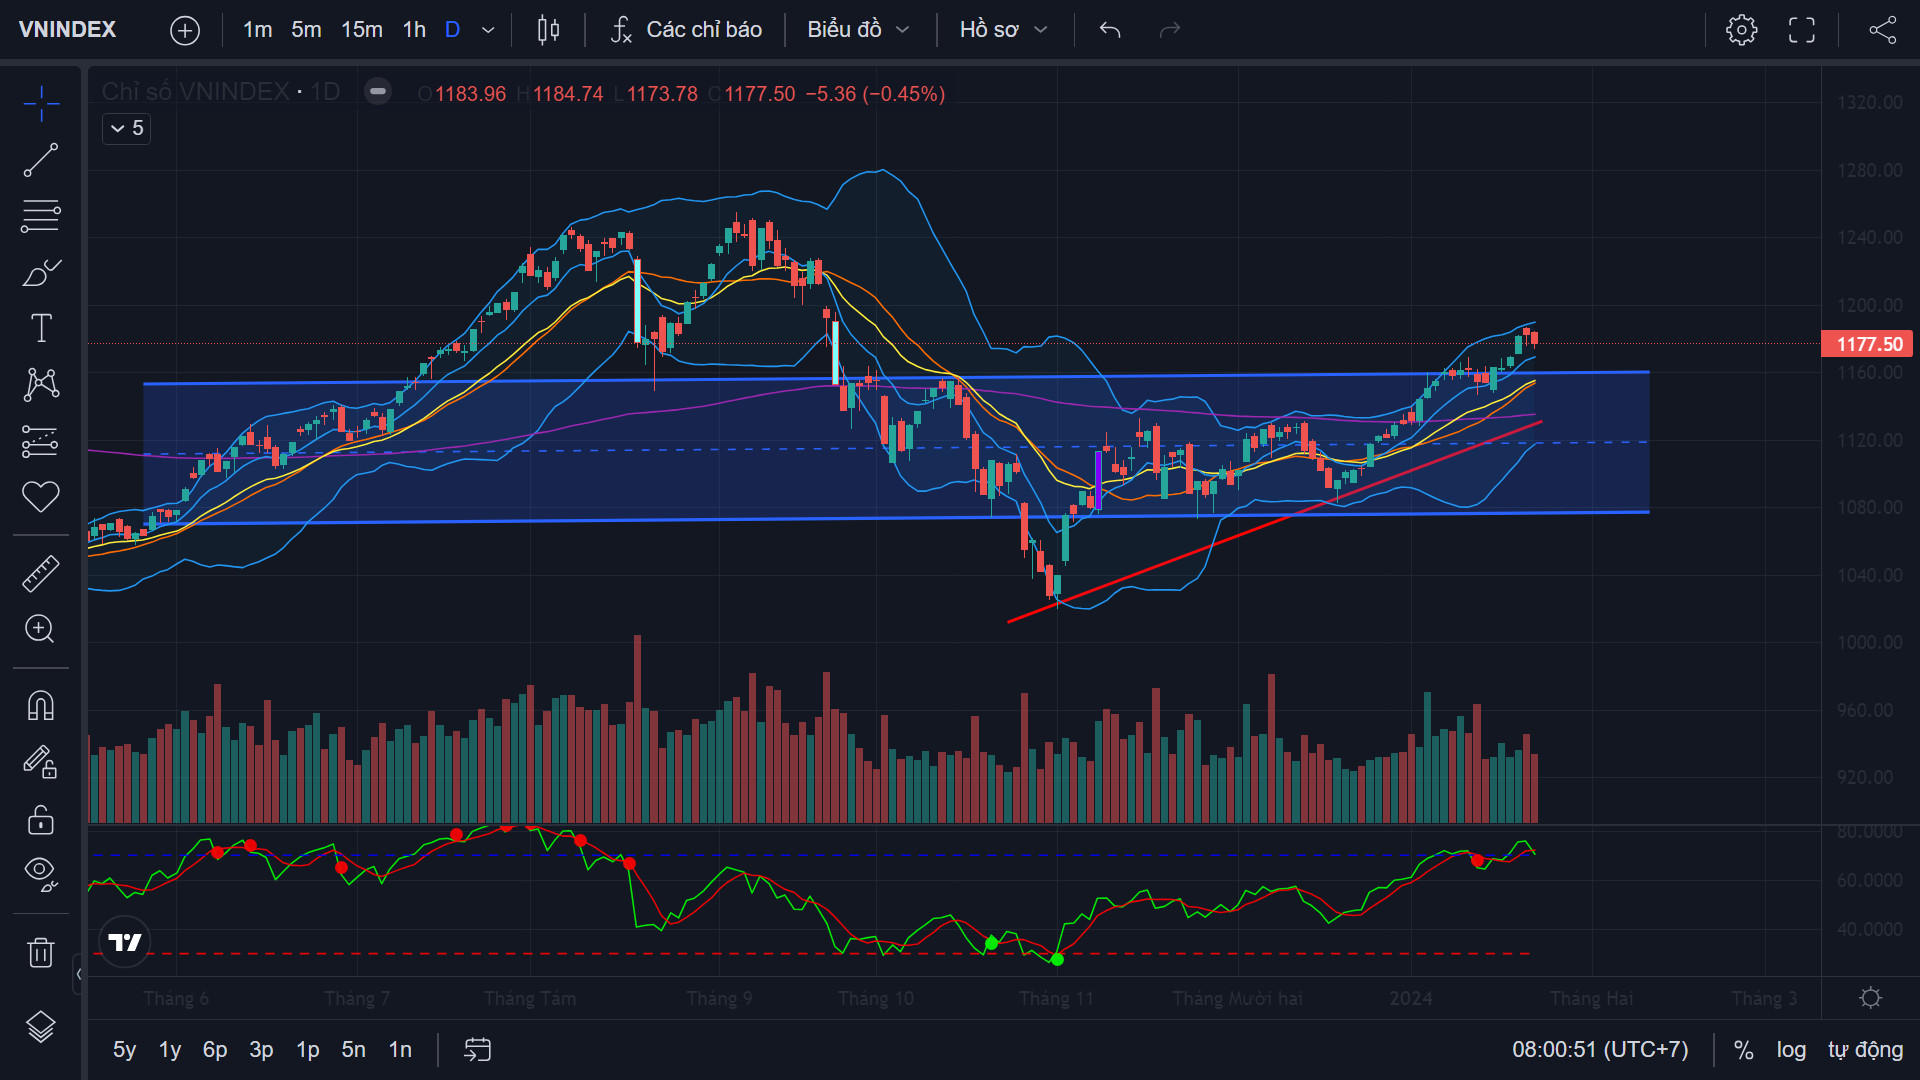Select the ruler measure tool

click(x=41, y=573)
